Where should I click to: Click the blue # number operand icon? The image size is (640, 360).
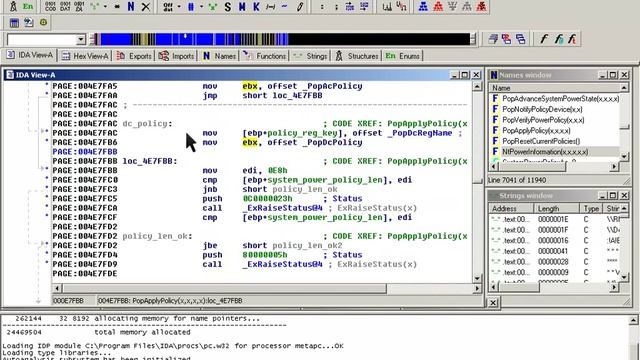click(191, 6)
